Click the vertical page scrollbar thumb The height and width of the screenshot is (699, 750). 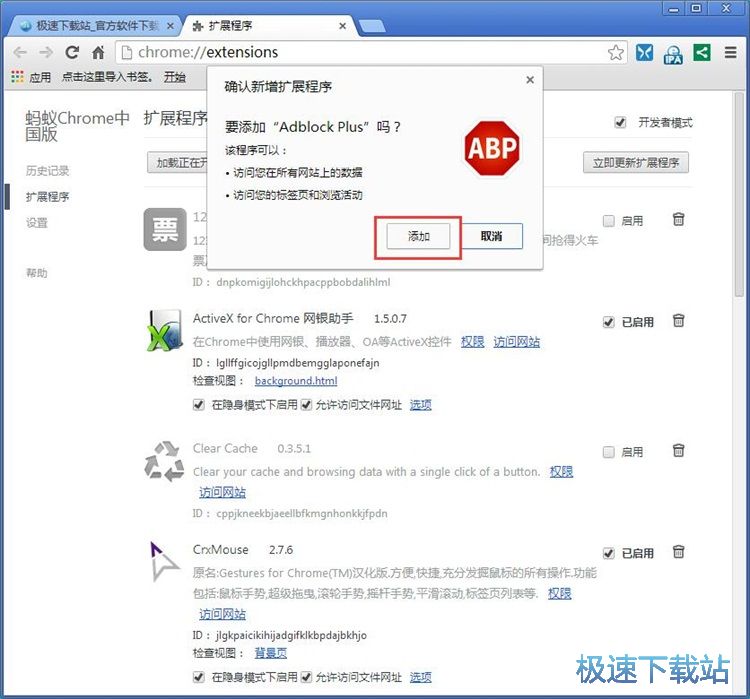[x=739, y=196]
